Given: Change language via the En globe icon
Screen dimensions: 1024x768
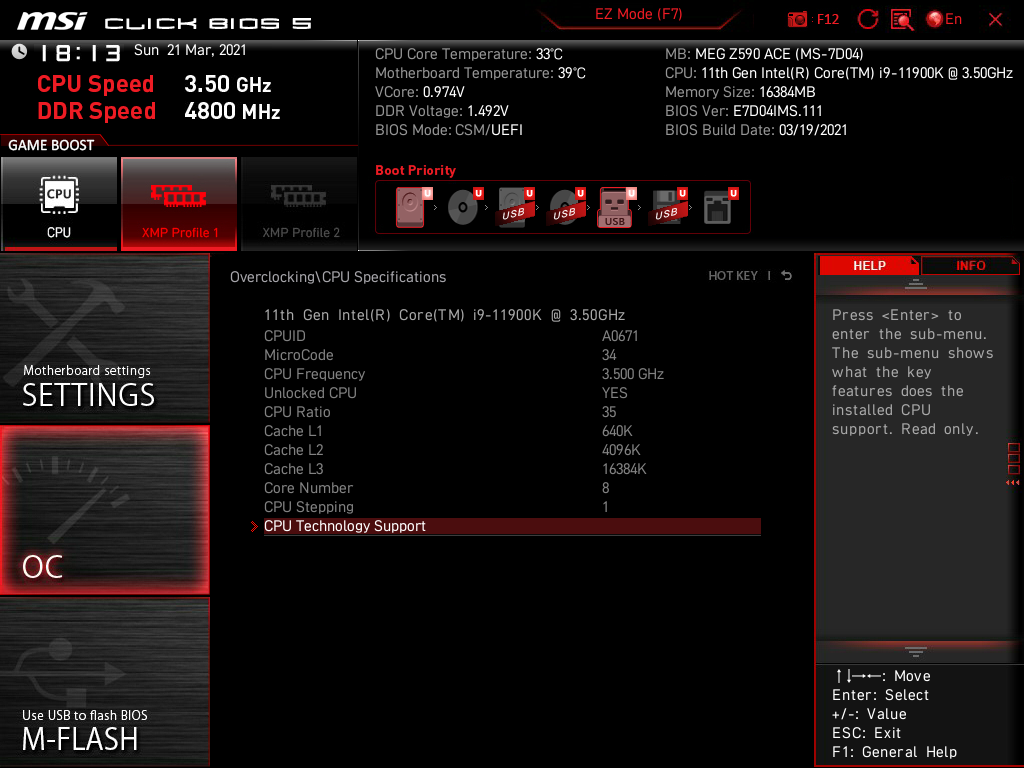Looking at the screenshot, I should pyautogui.click(x=944, y=19).
